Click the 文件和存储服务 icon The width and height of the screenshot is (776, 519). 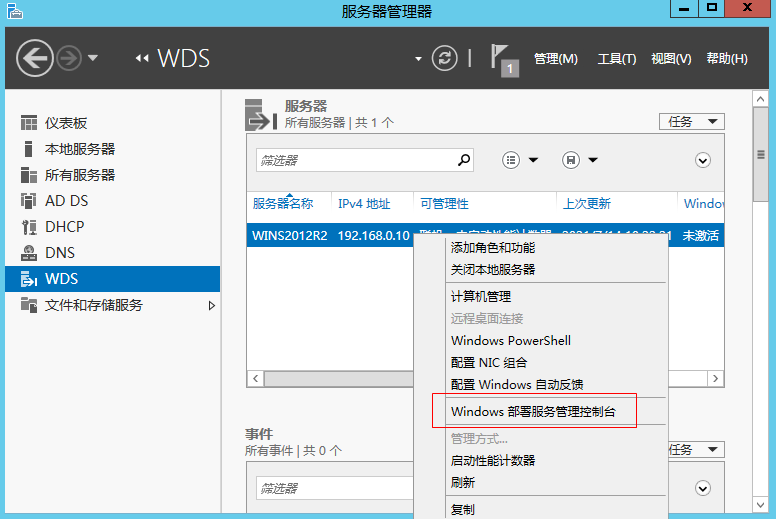pyautogui.click(x=29, y=305)
